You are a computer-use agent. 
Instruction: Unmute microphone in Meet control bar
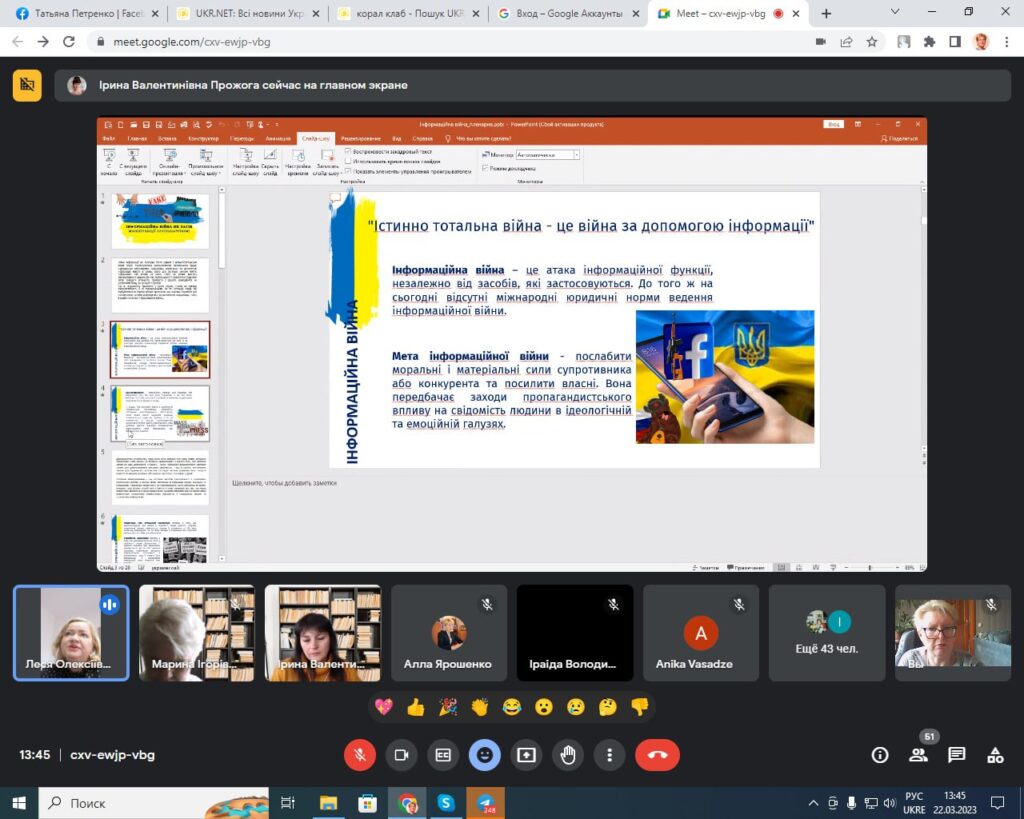[360, 755]
